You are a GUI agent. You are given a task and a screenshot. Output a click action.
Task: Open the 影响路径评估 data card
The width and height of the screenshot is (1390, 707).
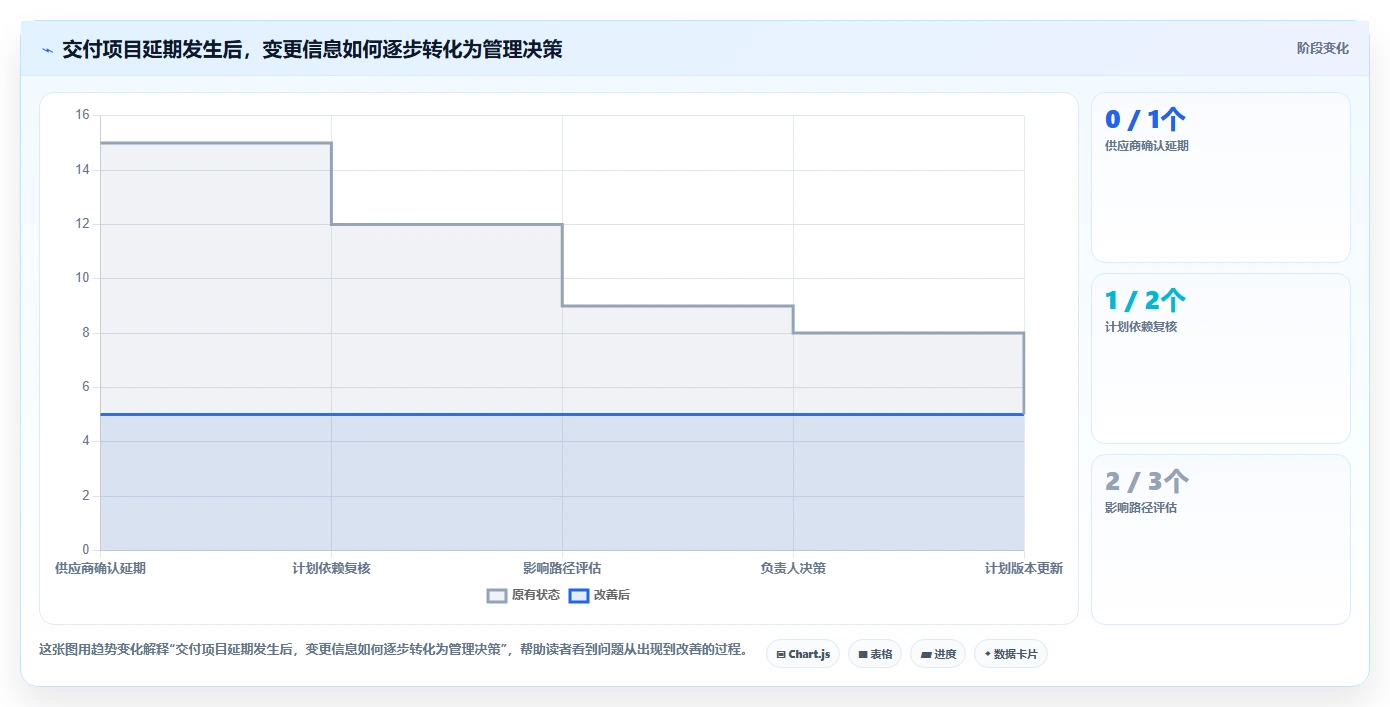pos(1220,540)
